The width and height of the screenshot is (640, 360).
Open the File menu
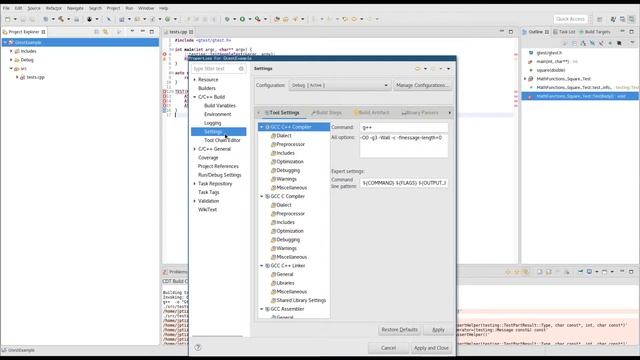click(6, 8)
